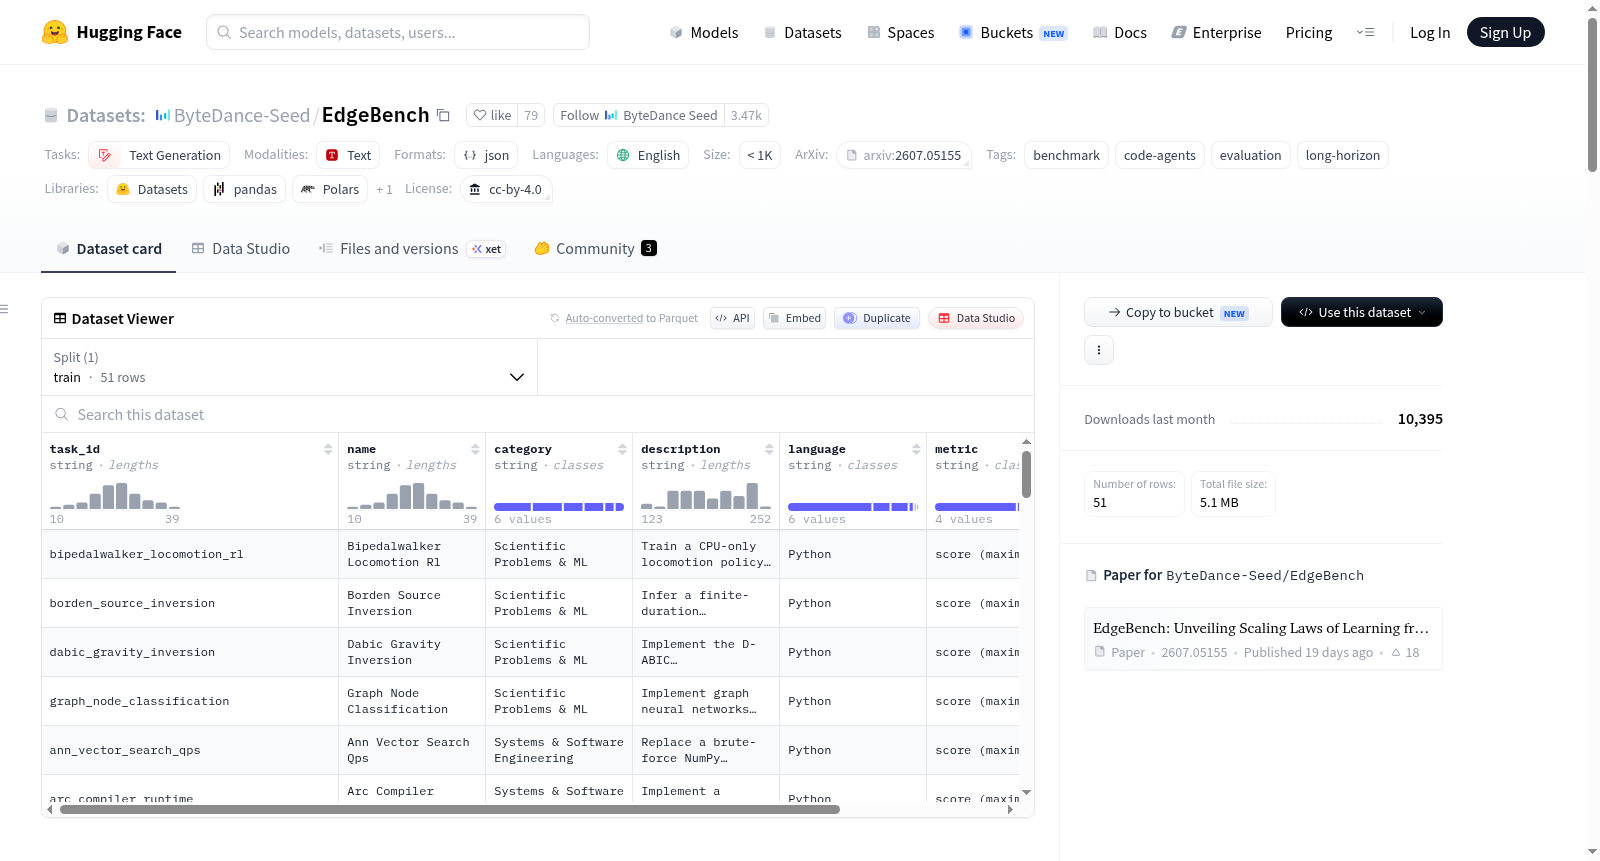The height and width of the screenshot is (861, 1600).
Task: Select the graph_node_classification cell
Action: pos(190,701)
